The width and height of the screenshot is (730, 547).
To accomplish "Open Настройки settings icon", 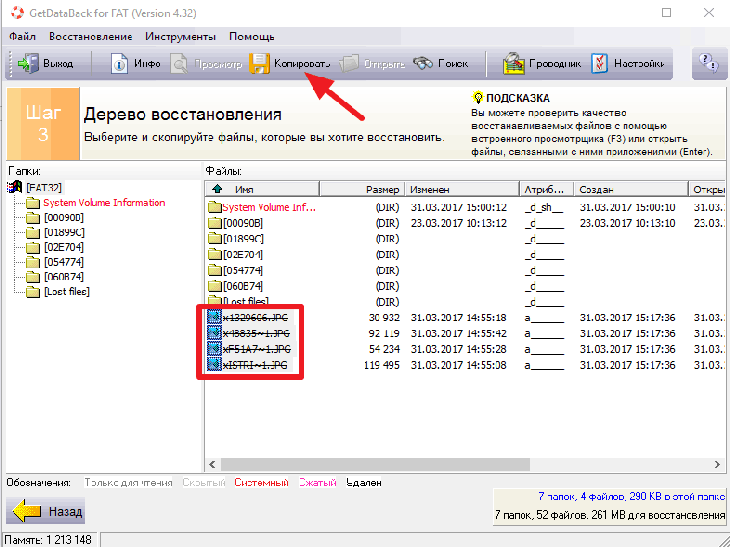I will tap(600, 63).
